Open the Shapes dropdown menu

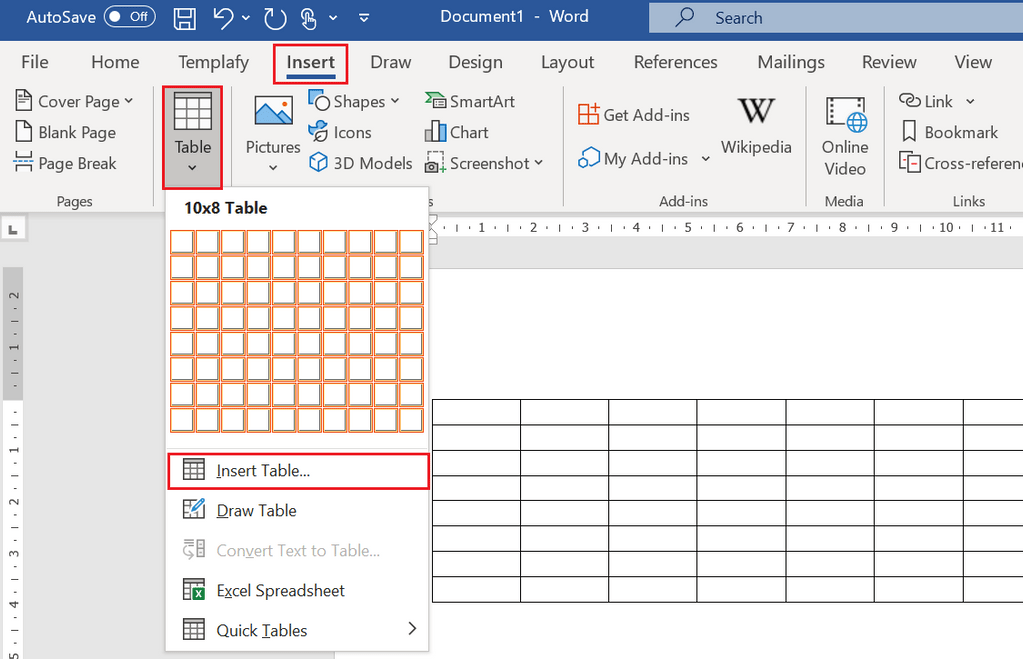[x=394, y=101]
